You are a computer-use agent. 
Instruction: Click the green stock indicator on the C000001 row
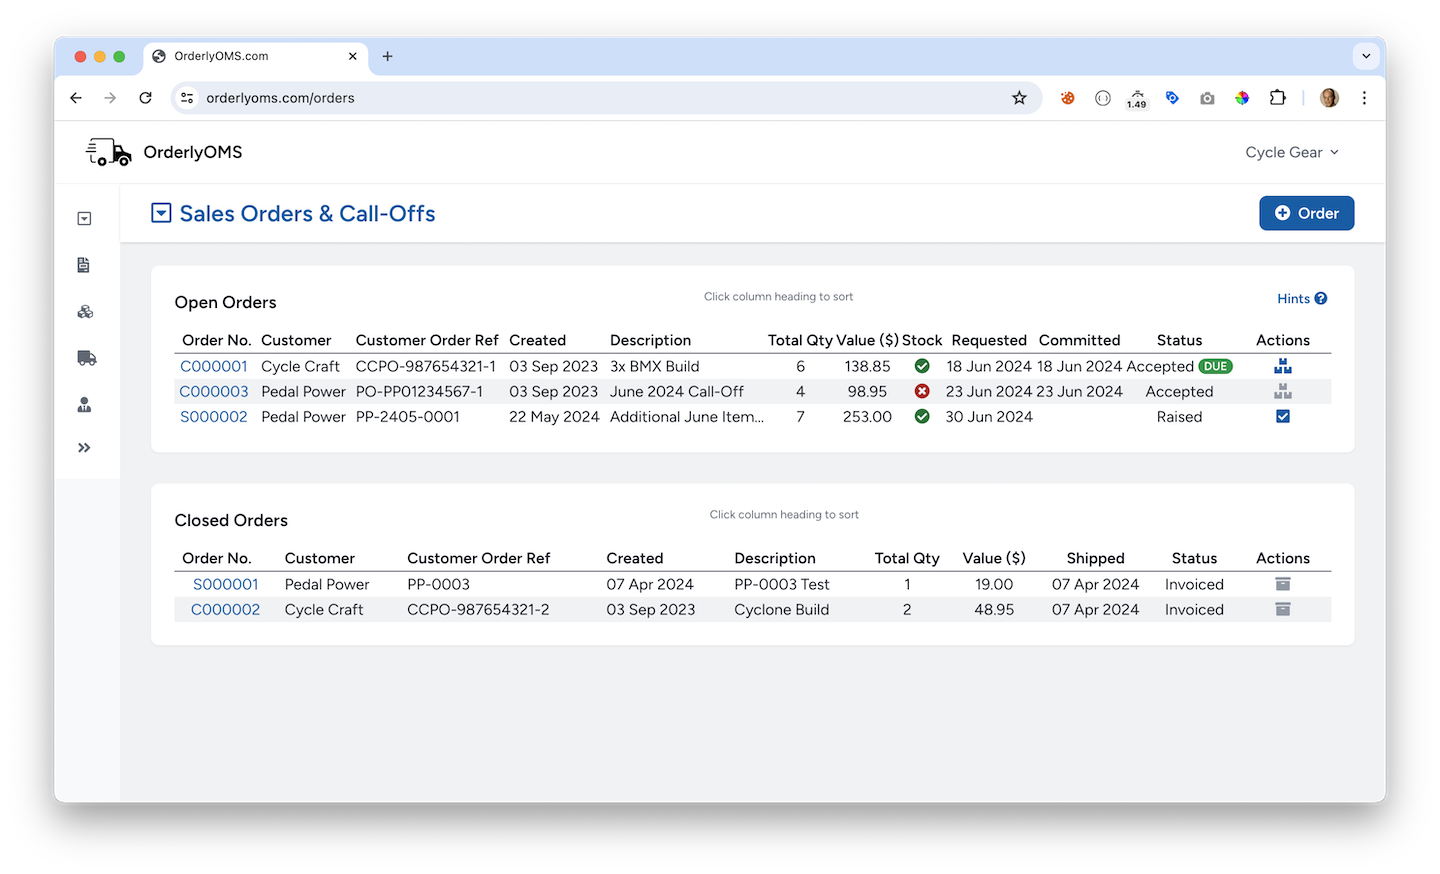[922, 366]
